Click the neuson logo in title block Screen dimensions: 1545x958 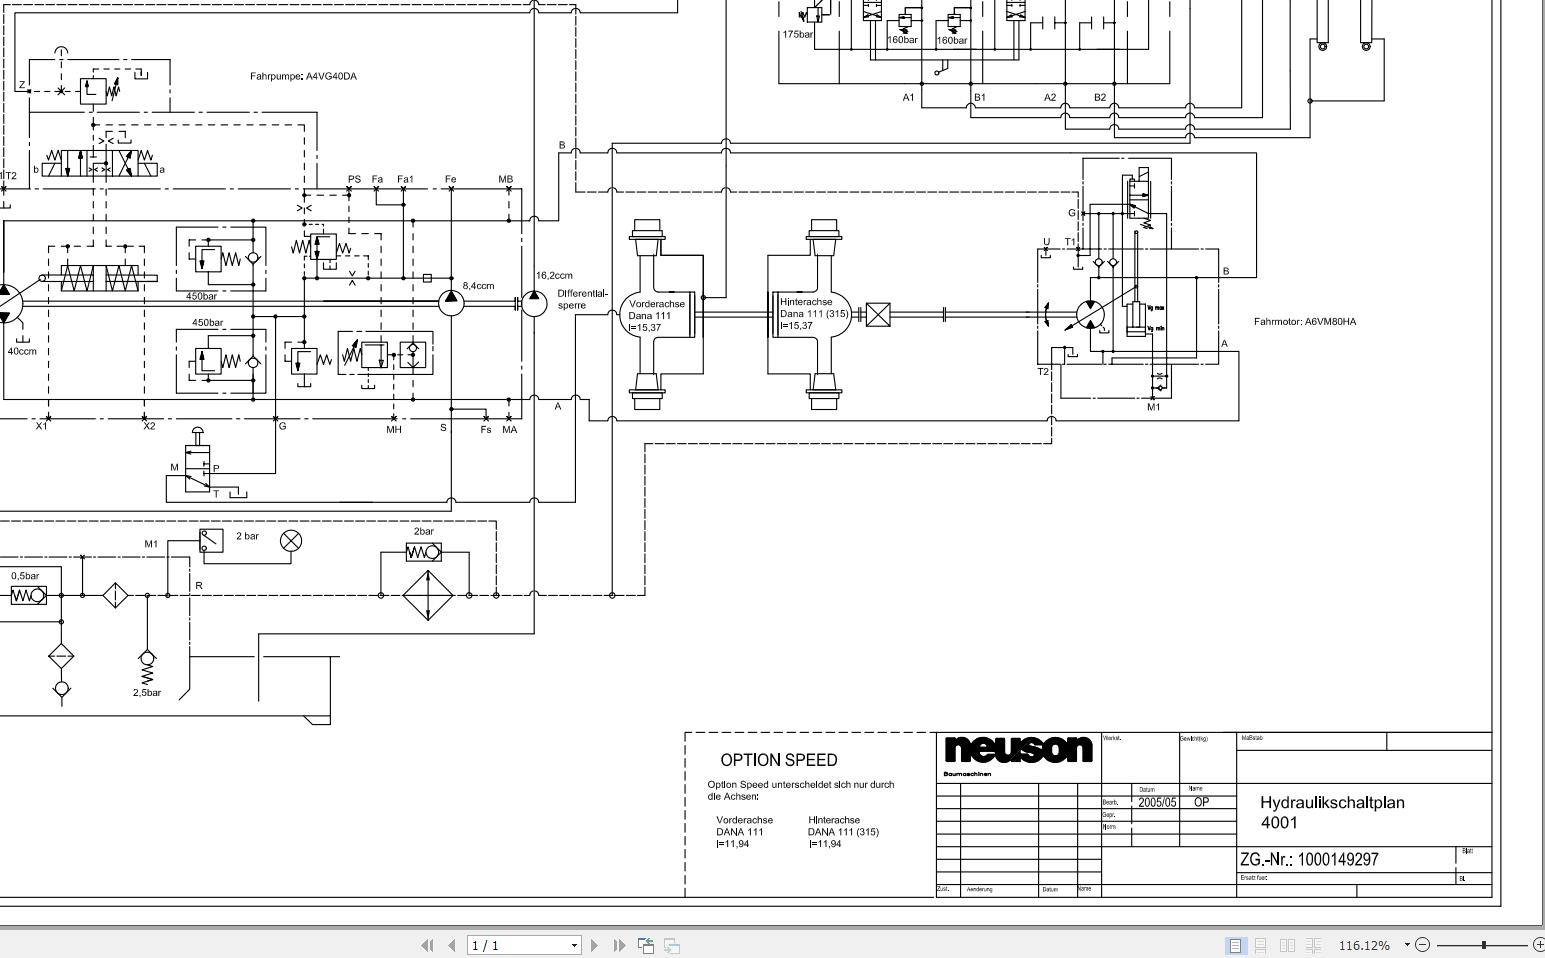tap(1018, 750)
